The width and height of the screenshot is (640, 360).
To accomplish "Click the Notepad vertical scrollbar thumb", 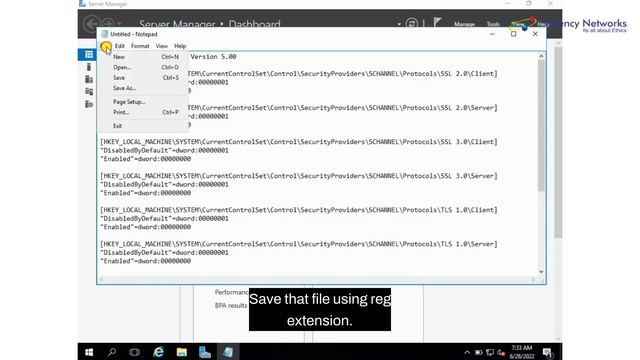I will pyautogui.click(x=541, y=126).
